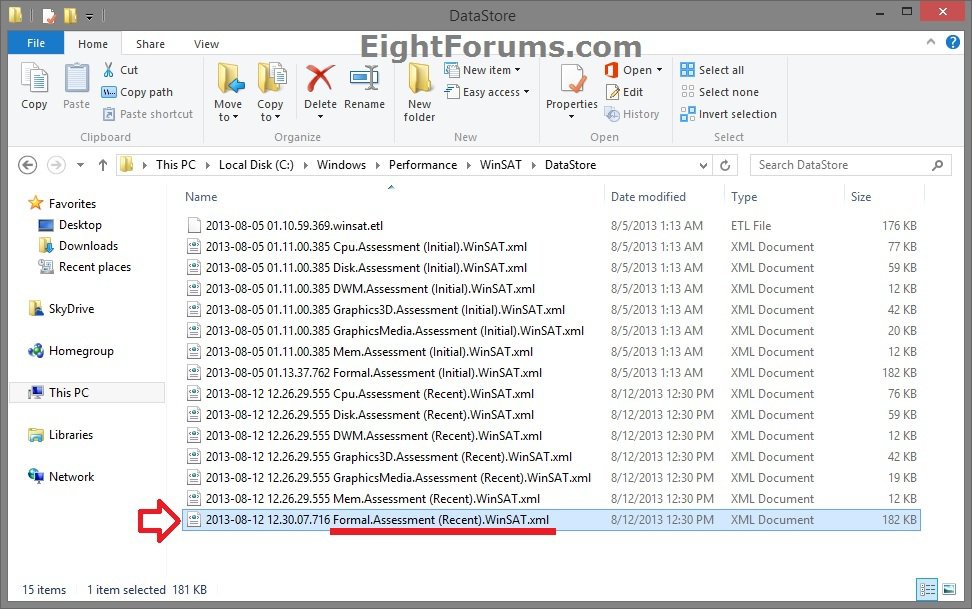Open Favorites in the navigation pane
This screenshot has width=972, height=609.
(62, 203)
